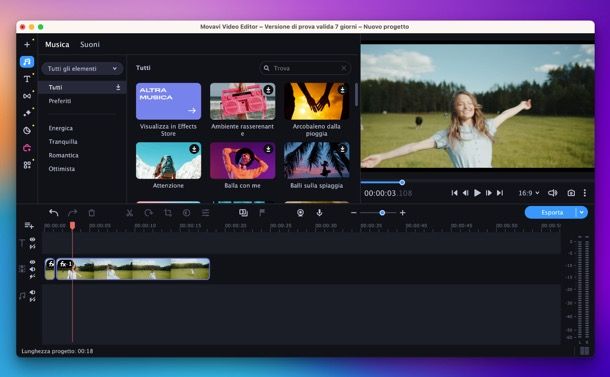
Task: Download all items in Tutti category
Action: pos(118,87)
